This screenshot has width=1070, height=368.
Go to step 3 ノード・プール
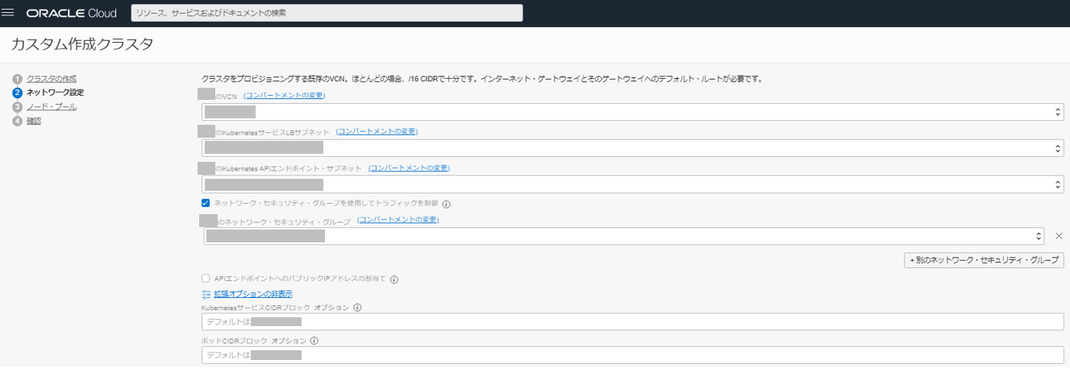(x=51, y=107)
